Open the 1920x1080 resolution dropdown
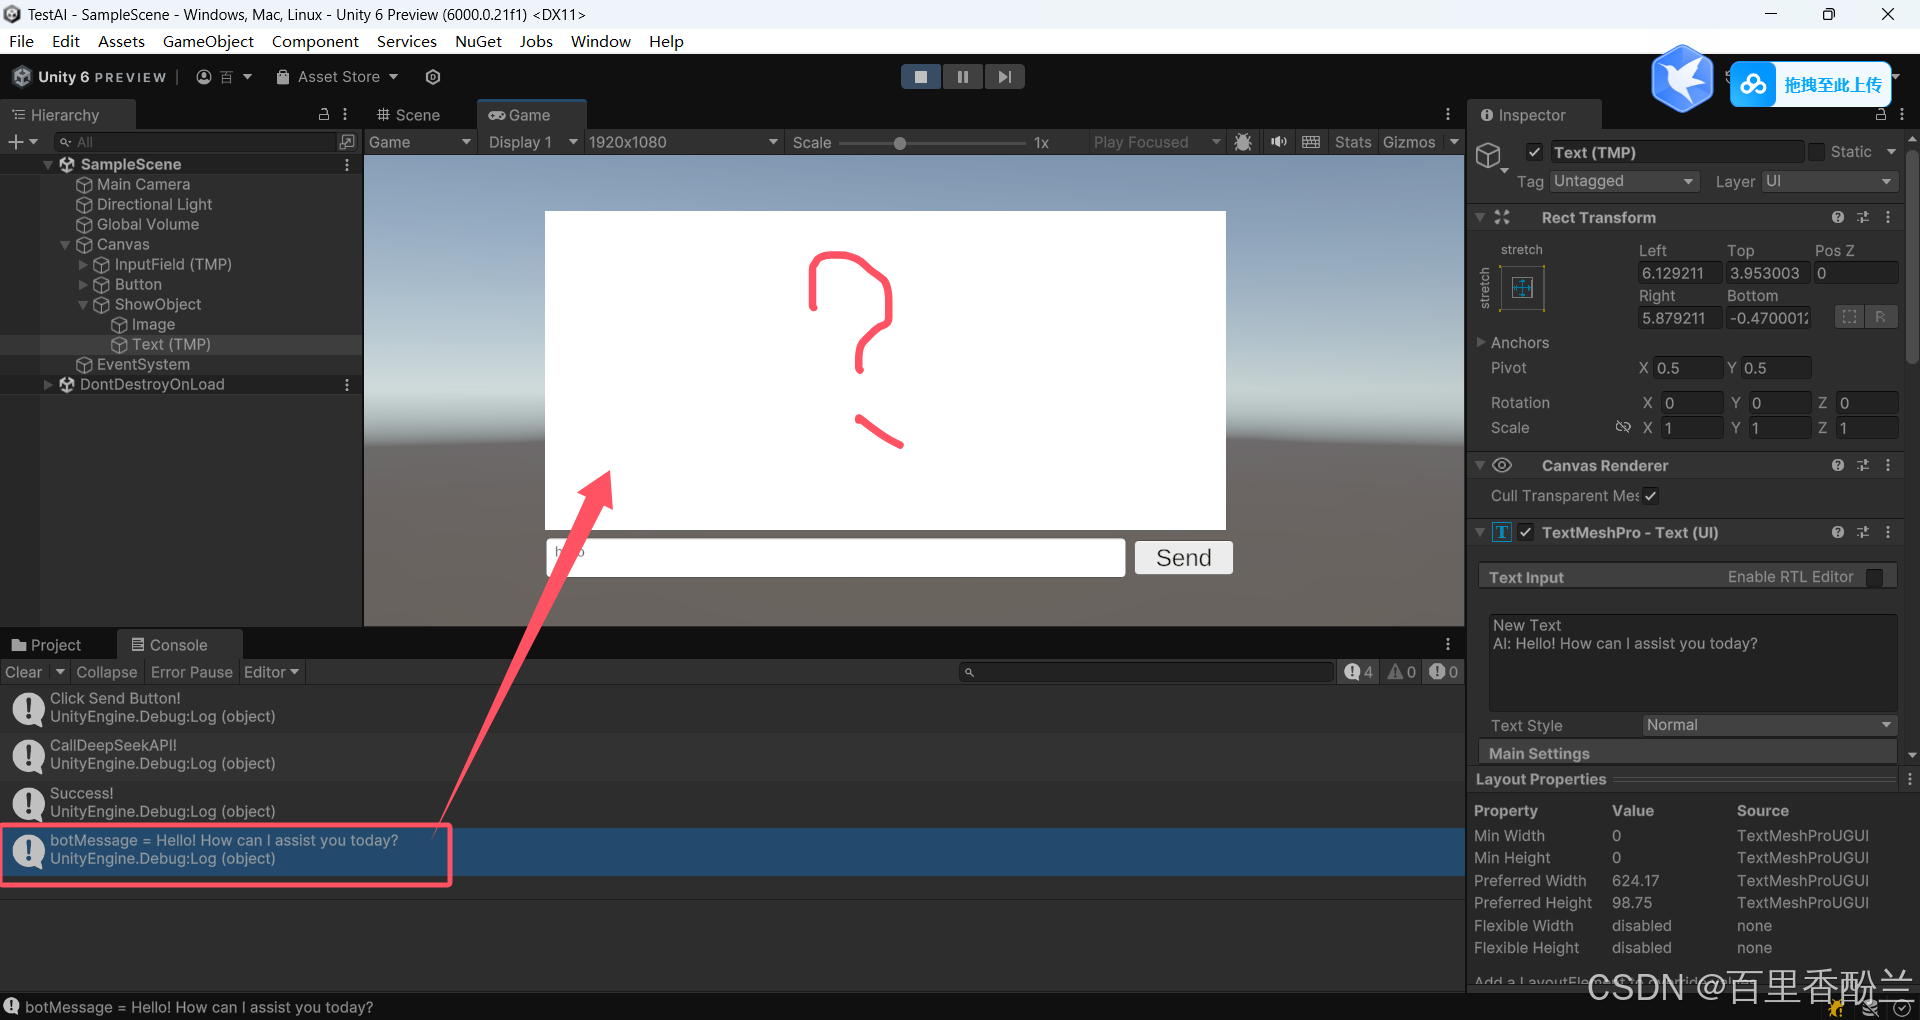1920x1020 pixels. tap(682, 142)
